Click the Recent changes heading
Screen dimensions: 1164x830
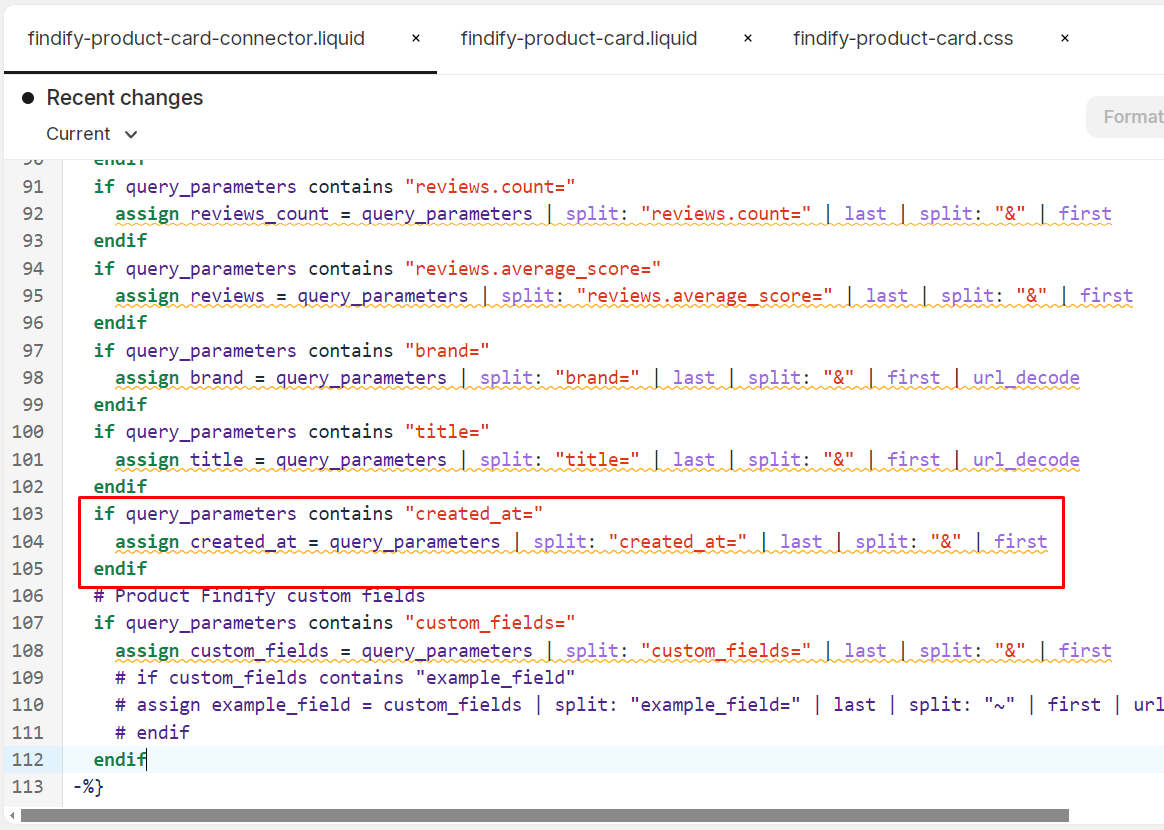point(125,98)
